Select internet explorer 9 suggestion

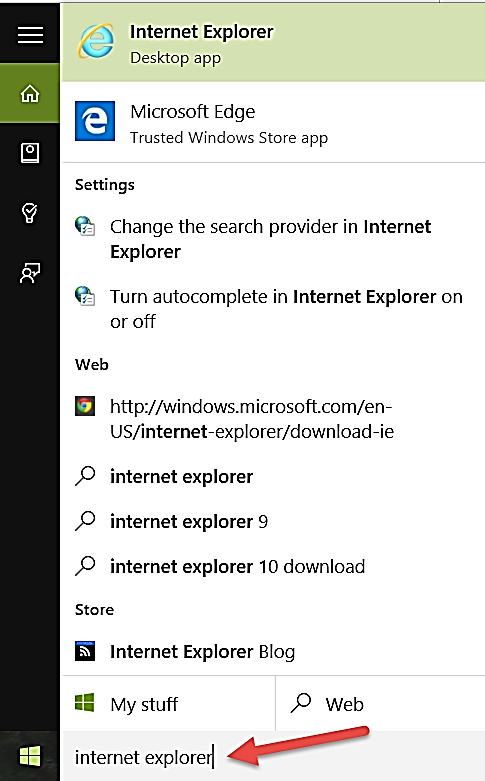(x=272, y=521)
